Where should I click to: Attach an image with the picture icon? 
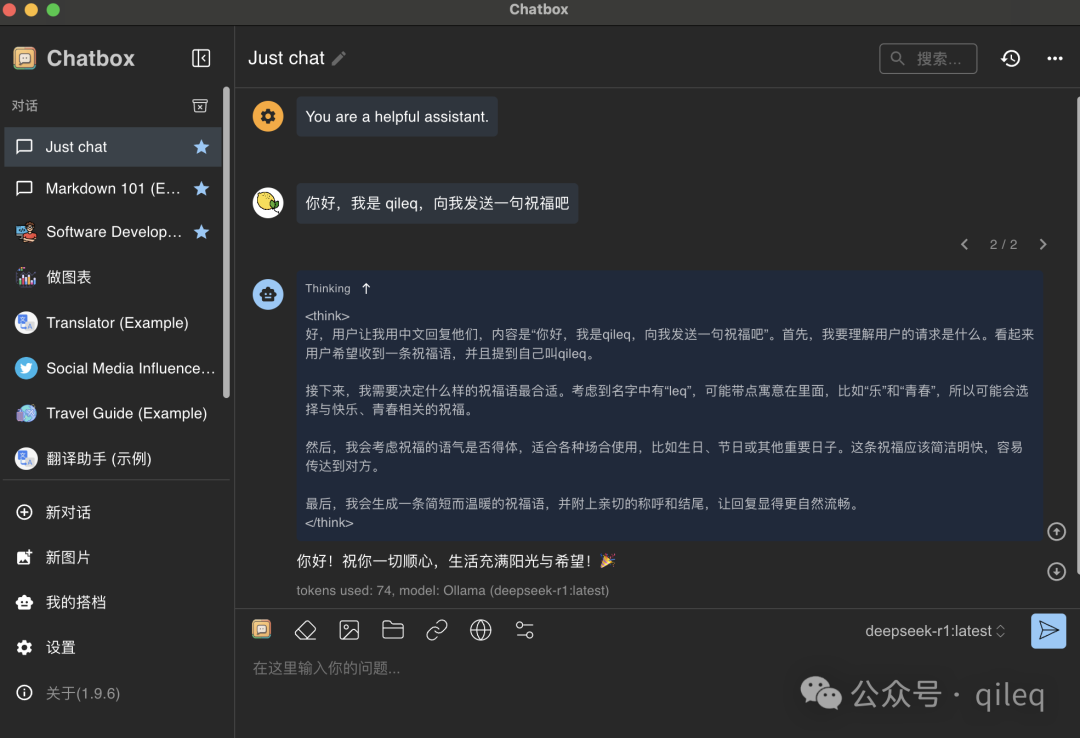pos(349,630)
